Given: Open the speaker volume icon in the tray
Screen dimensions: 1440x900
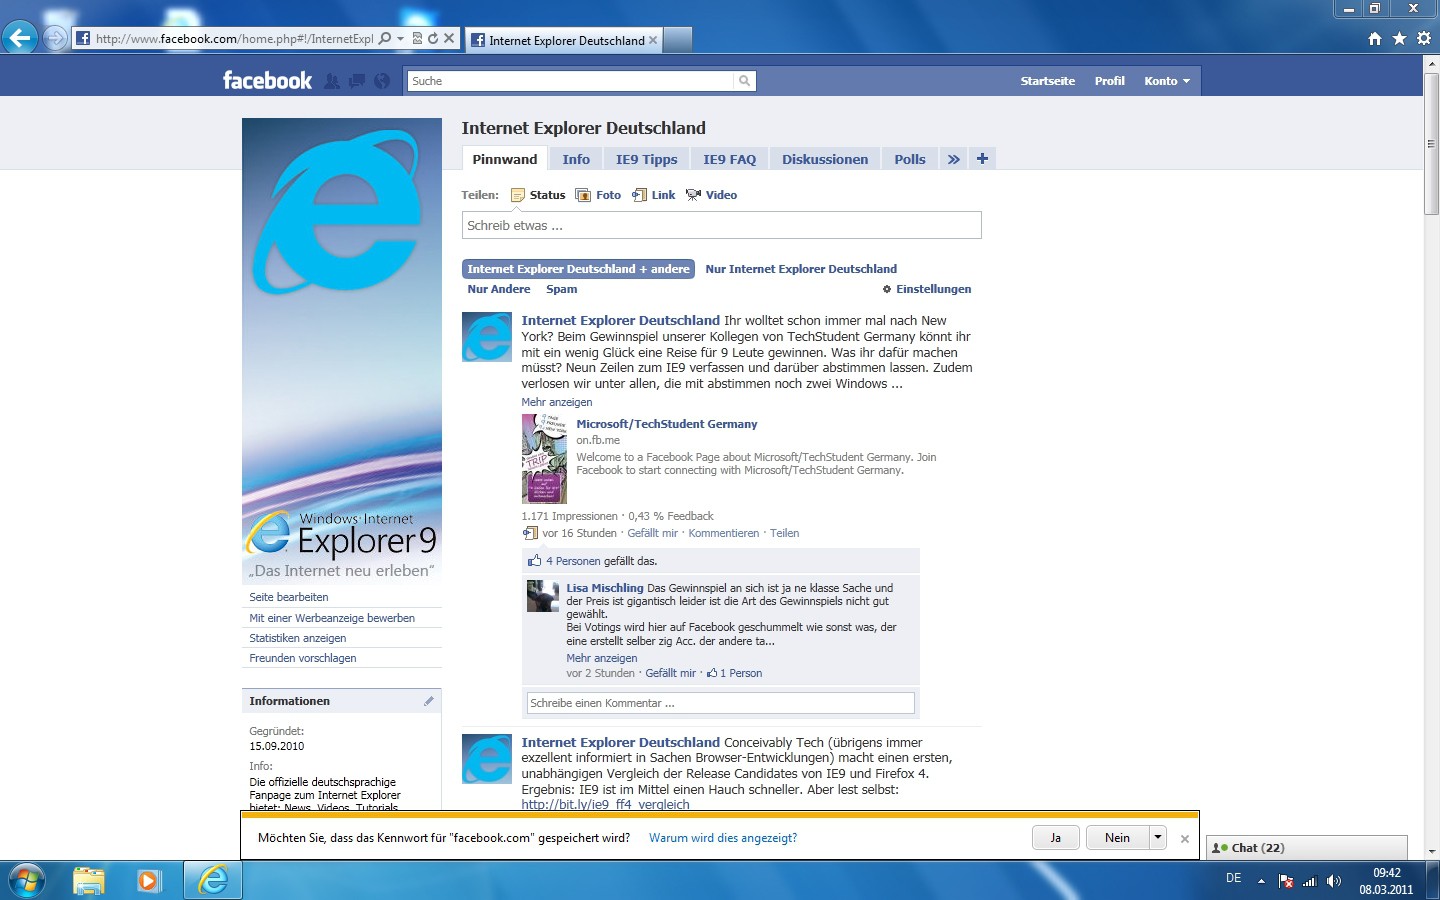Looking at the screenshot, I should (1334, 881).
